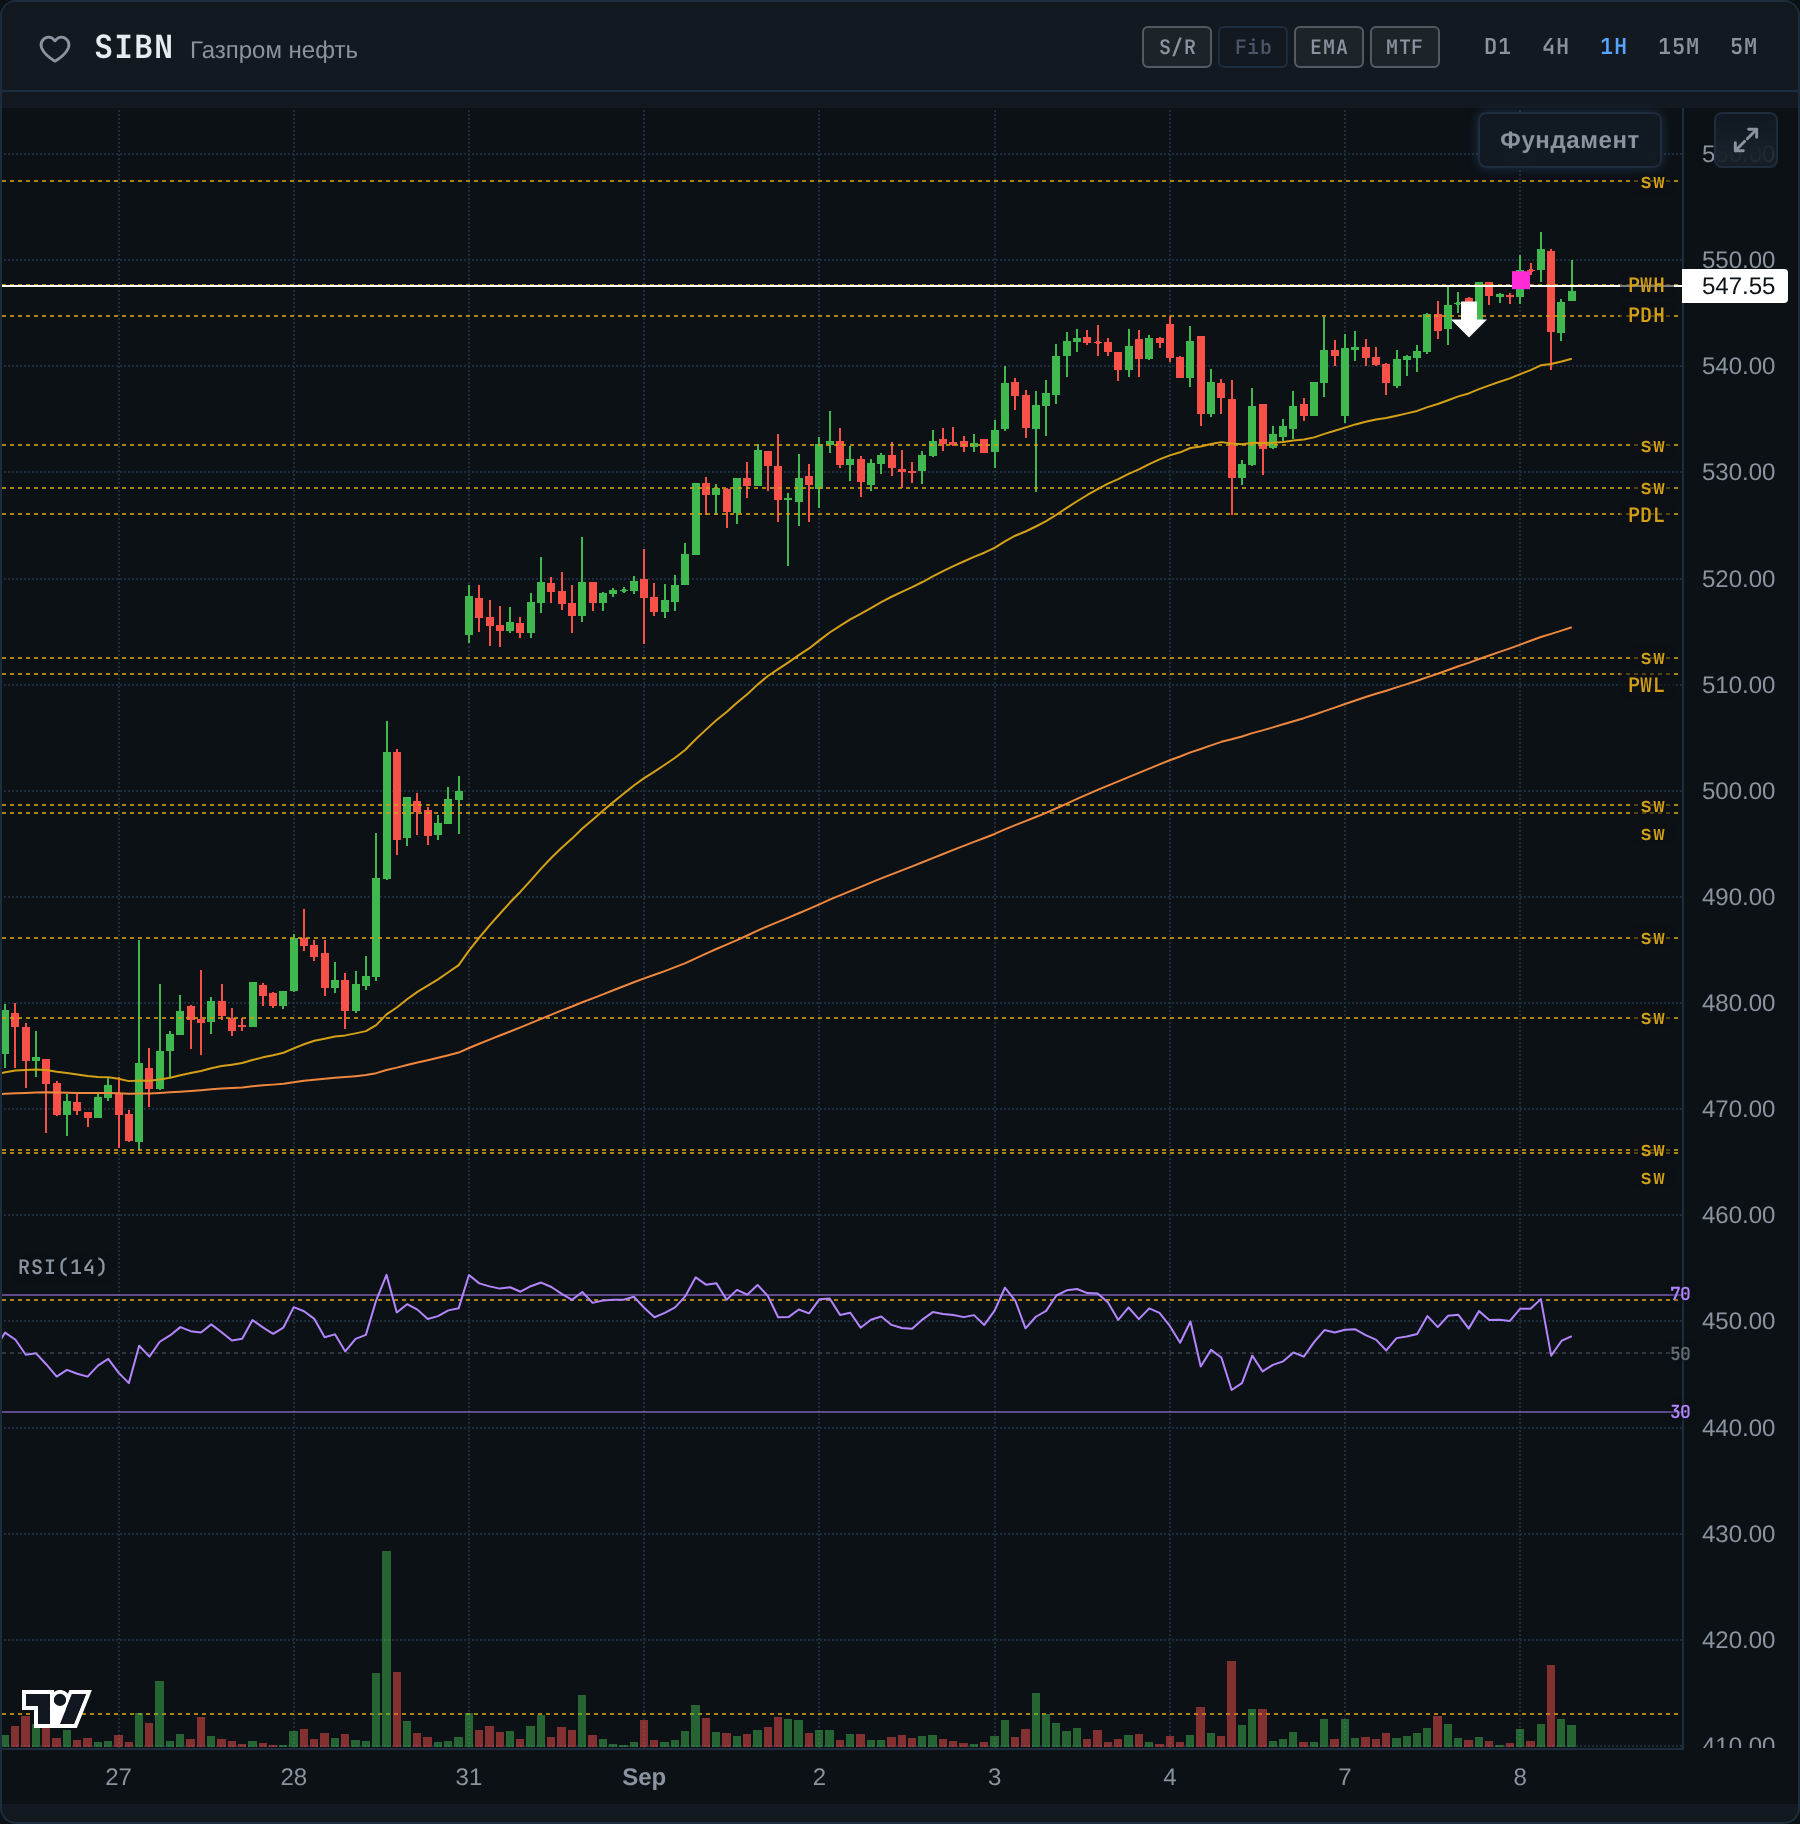Click the 460.00 price axis label

point(1738,1215)
